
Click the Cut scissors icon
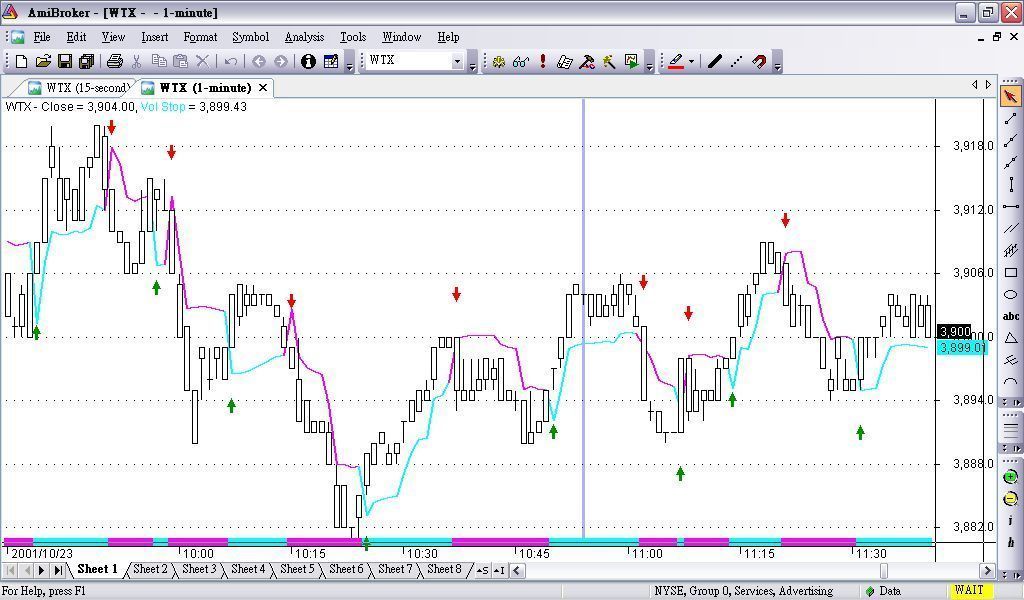point(136,61)
